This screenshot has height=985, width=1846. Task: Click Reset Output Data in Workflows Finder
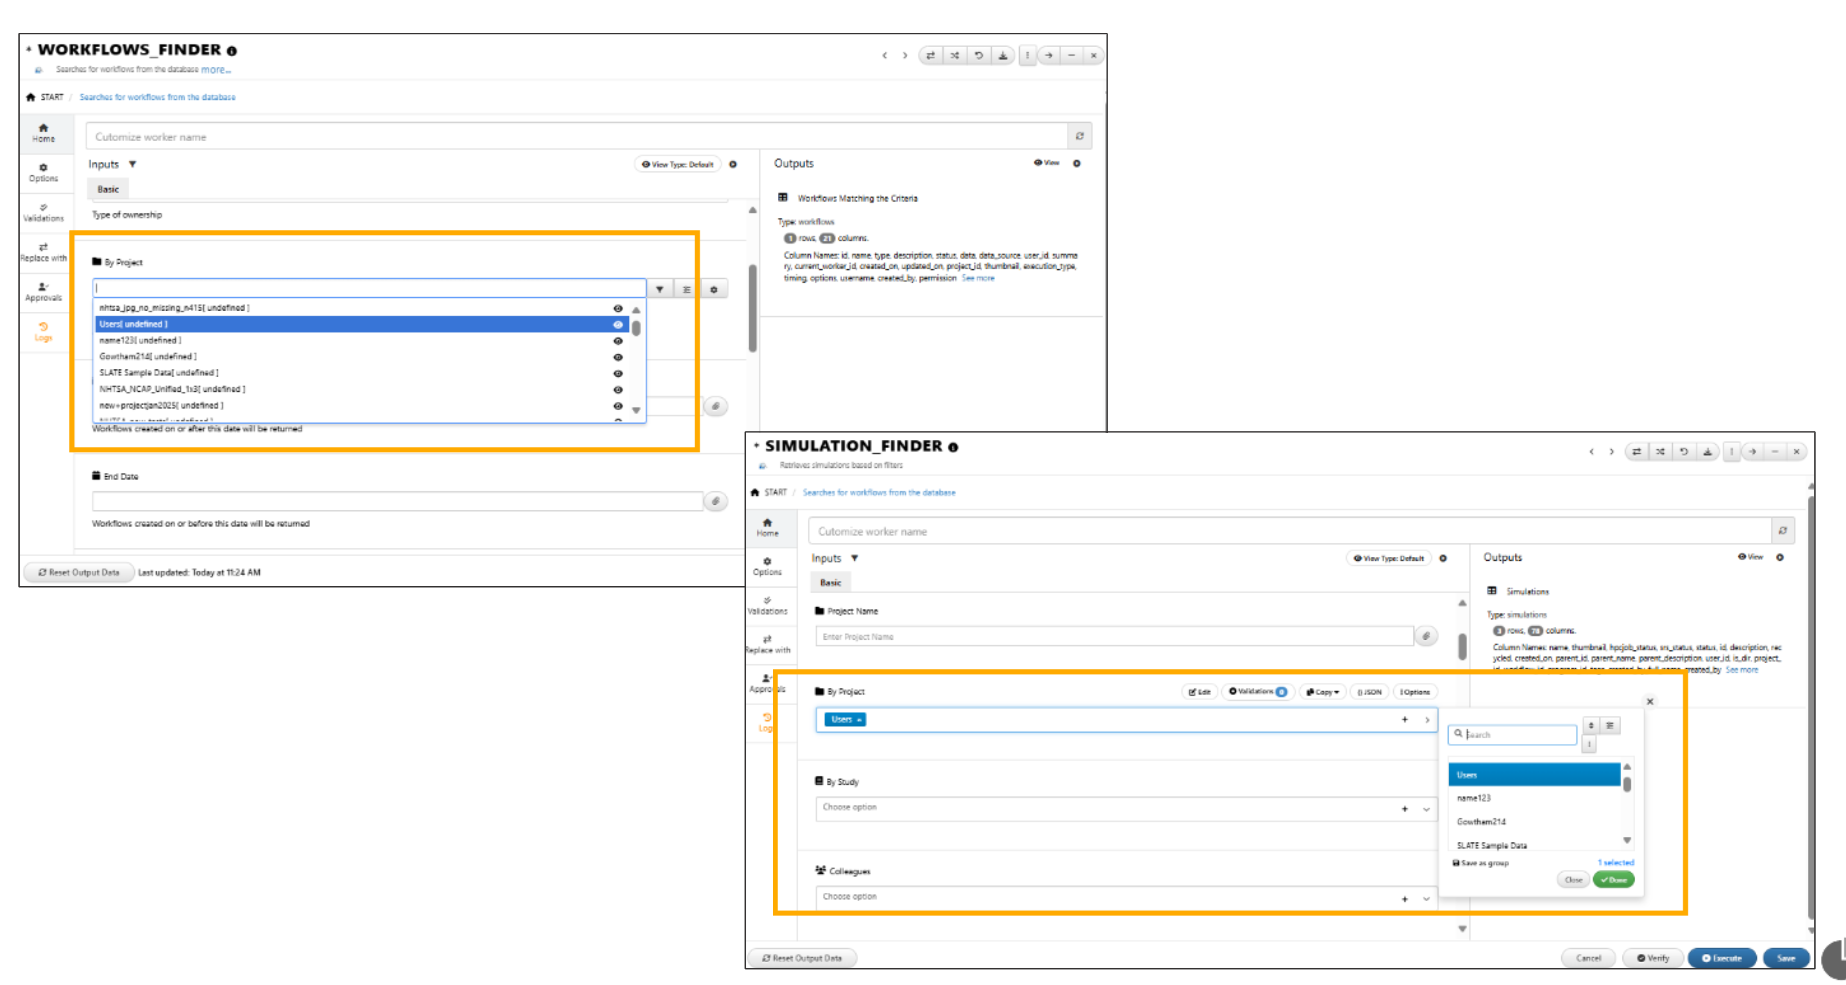79,573
